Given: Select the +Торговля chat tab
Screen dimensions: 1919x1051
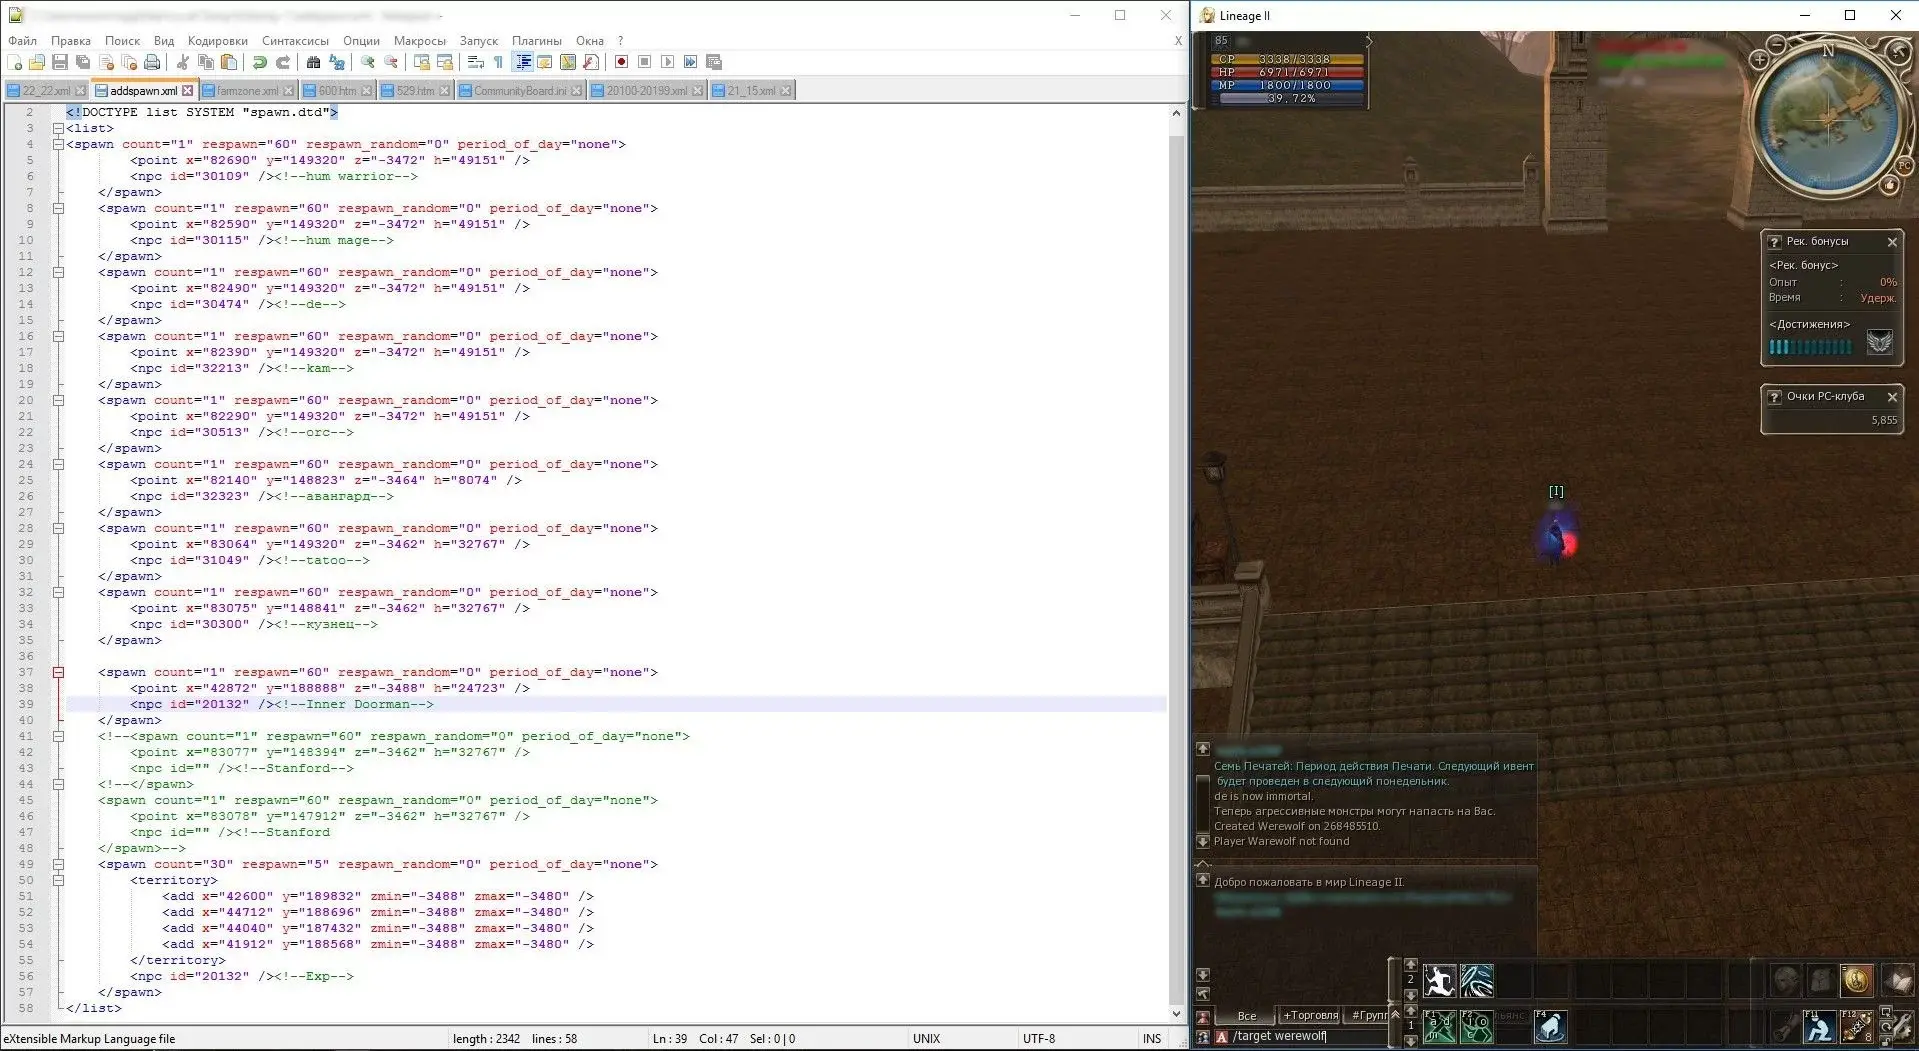Looking at the screenshot, I should [1310, 1016].
